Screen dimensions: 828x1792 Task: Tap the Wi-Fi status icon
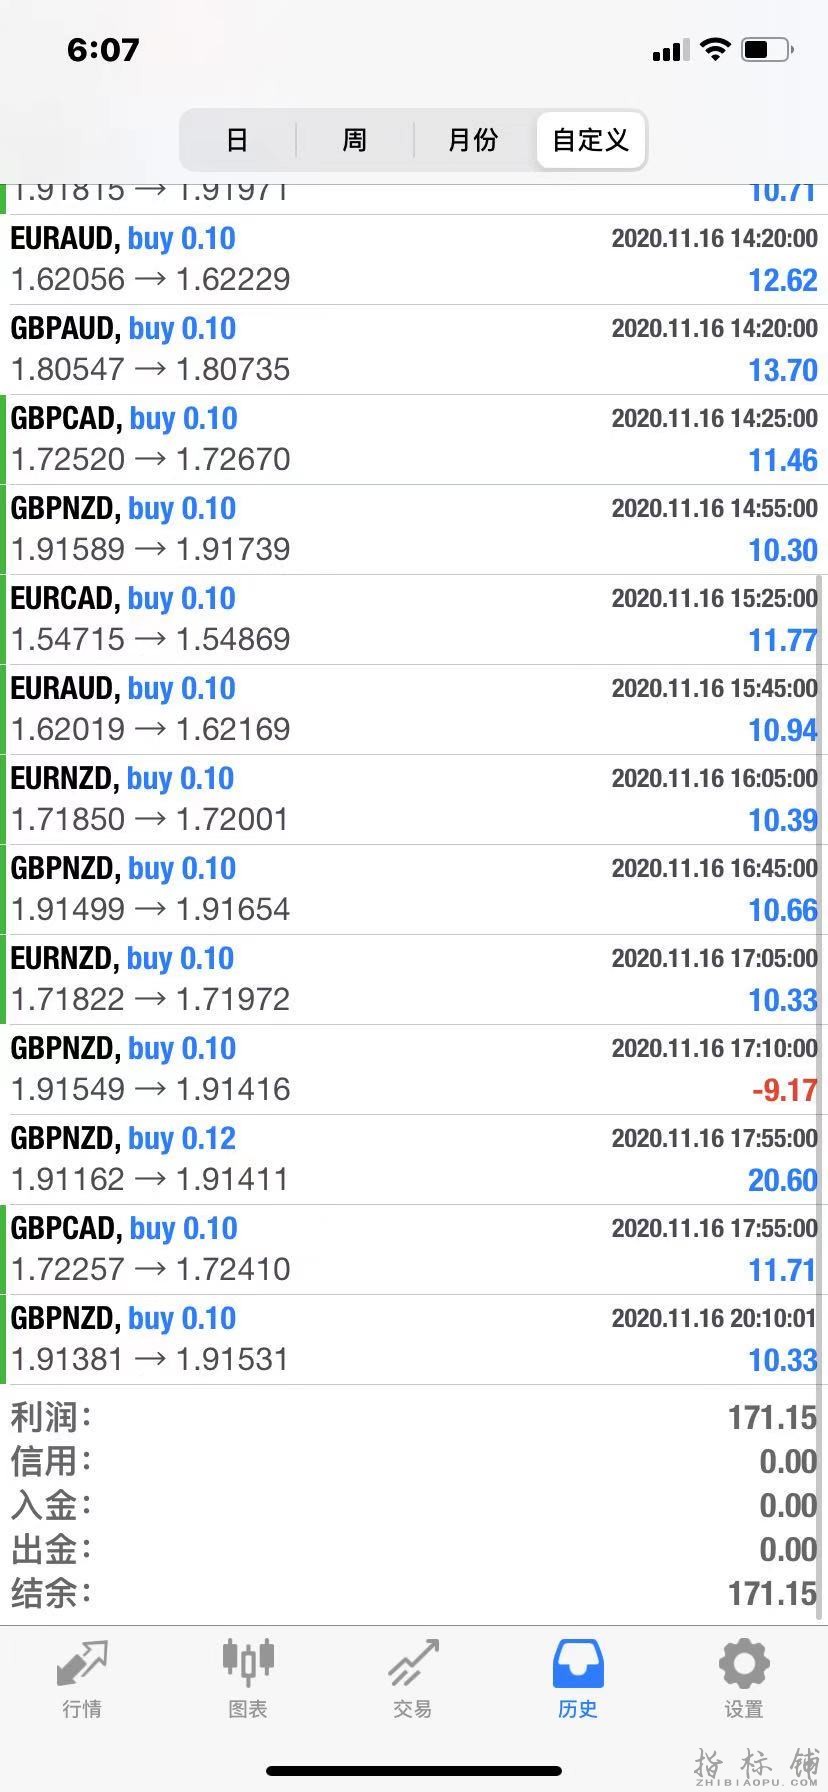[715, 49]
